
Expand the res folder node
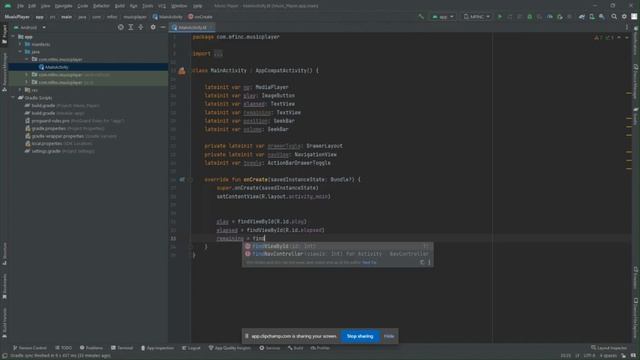[20, 90]
